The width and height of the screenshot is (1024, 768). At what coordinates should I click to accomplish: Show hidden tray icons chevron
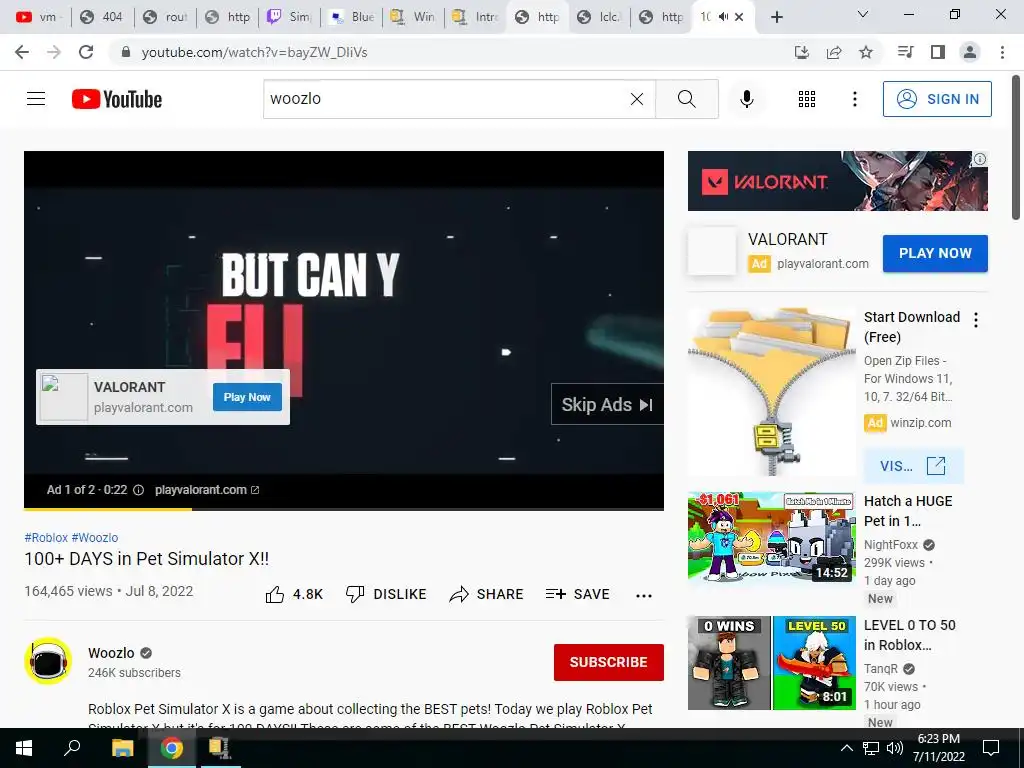click(846, 748)
